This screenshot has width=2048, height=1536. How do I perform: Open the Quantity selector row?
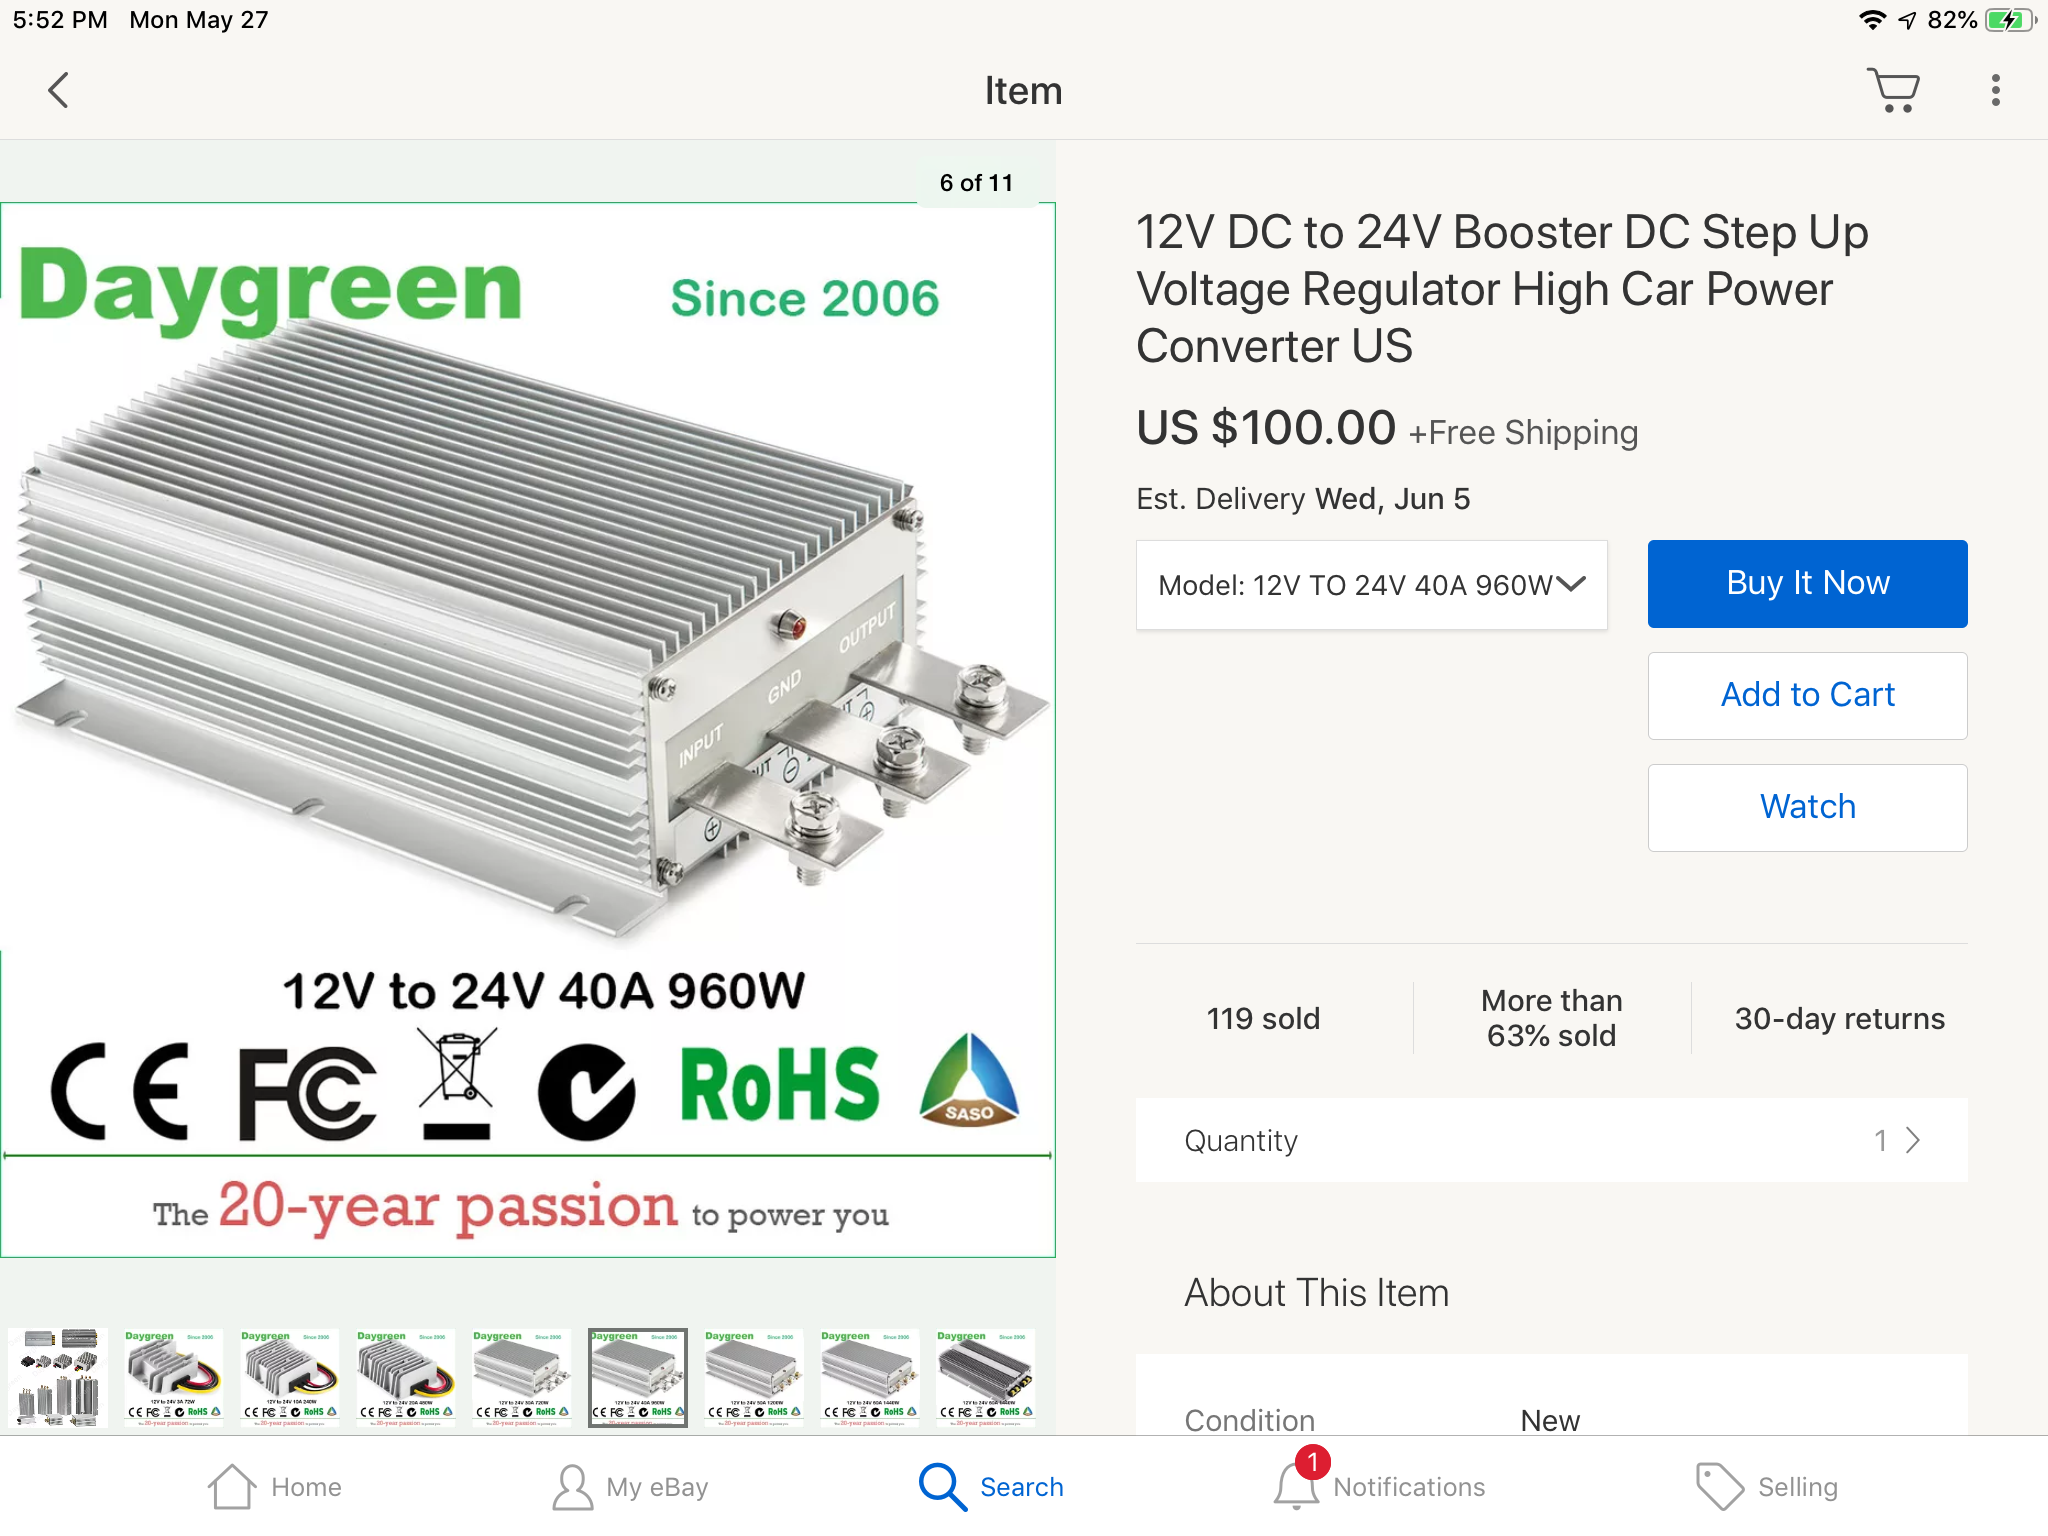1552,1140
